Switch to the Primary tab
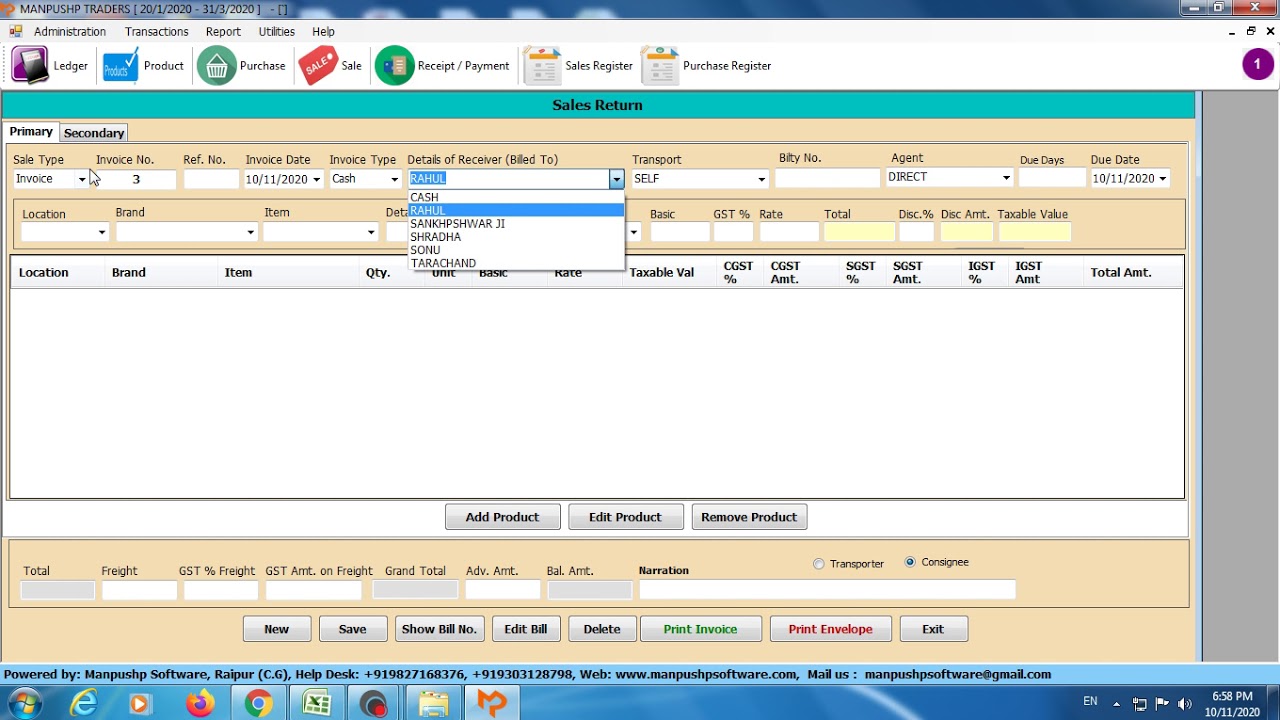1280x720 pixels. (x=31, y=132)
